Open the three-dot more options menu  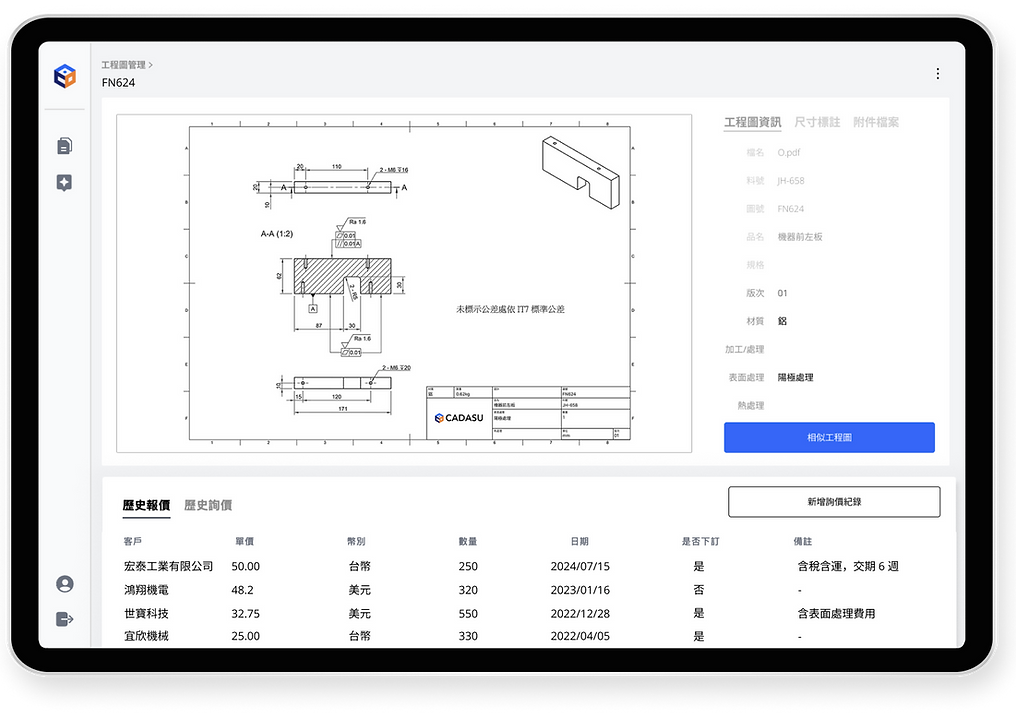(x=938, y=73)
